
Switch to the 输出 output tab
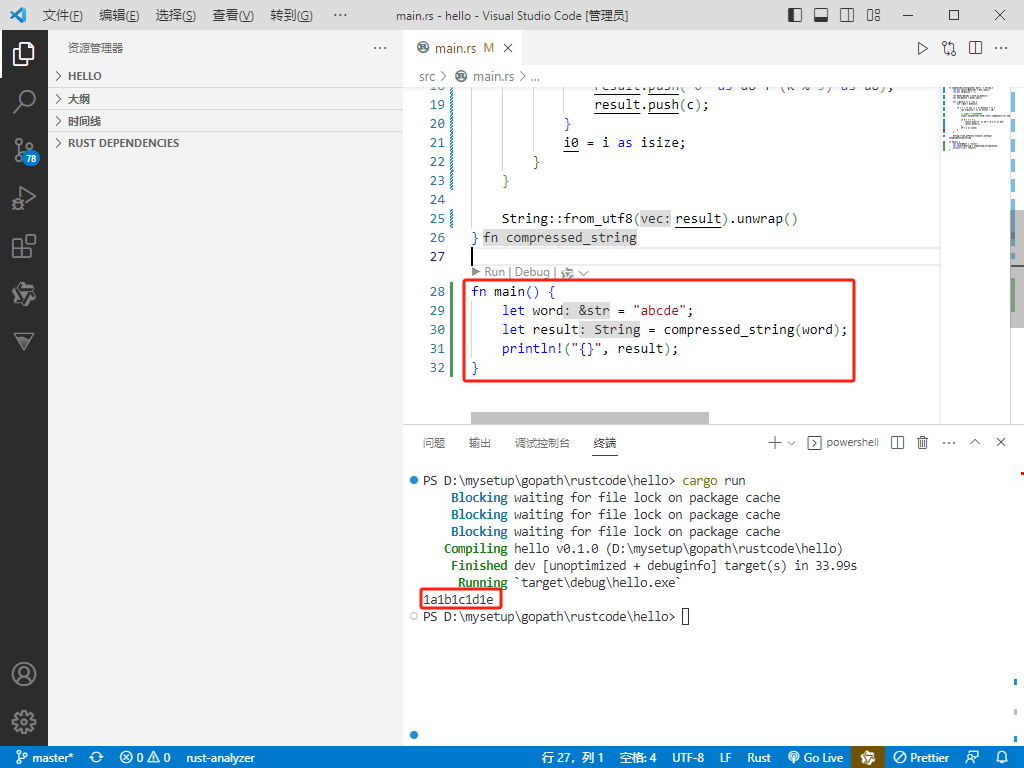click(x=479, y=443)
